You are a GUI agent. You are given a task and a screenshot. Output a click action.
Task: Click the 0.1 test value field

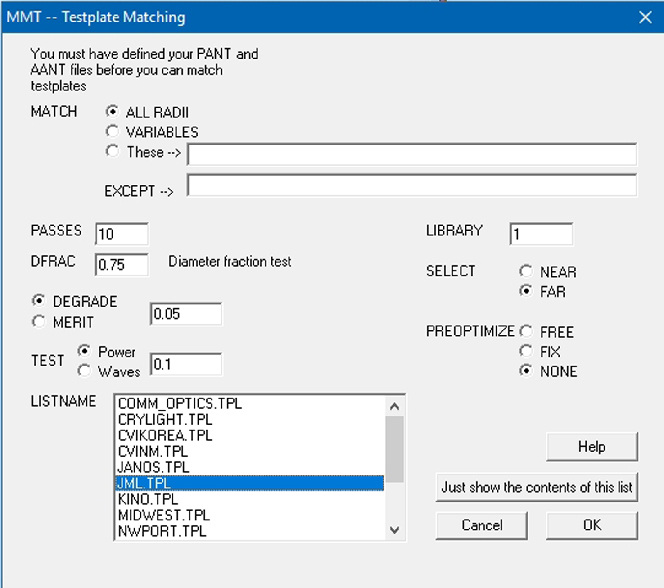[186, 364]
